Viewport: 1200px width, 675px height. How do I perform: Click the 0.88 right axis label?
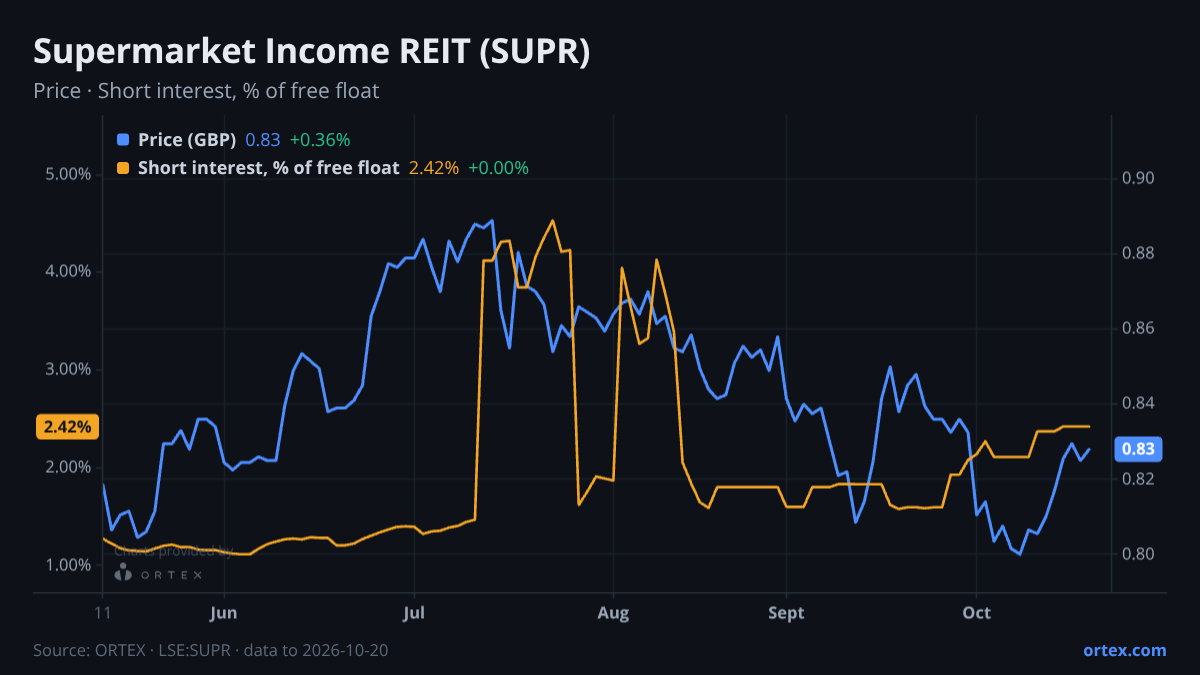[x=1138, y=253]
